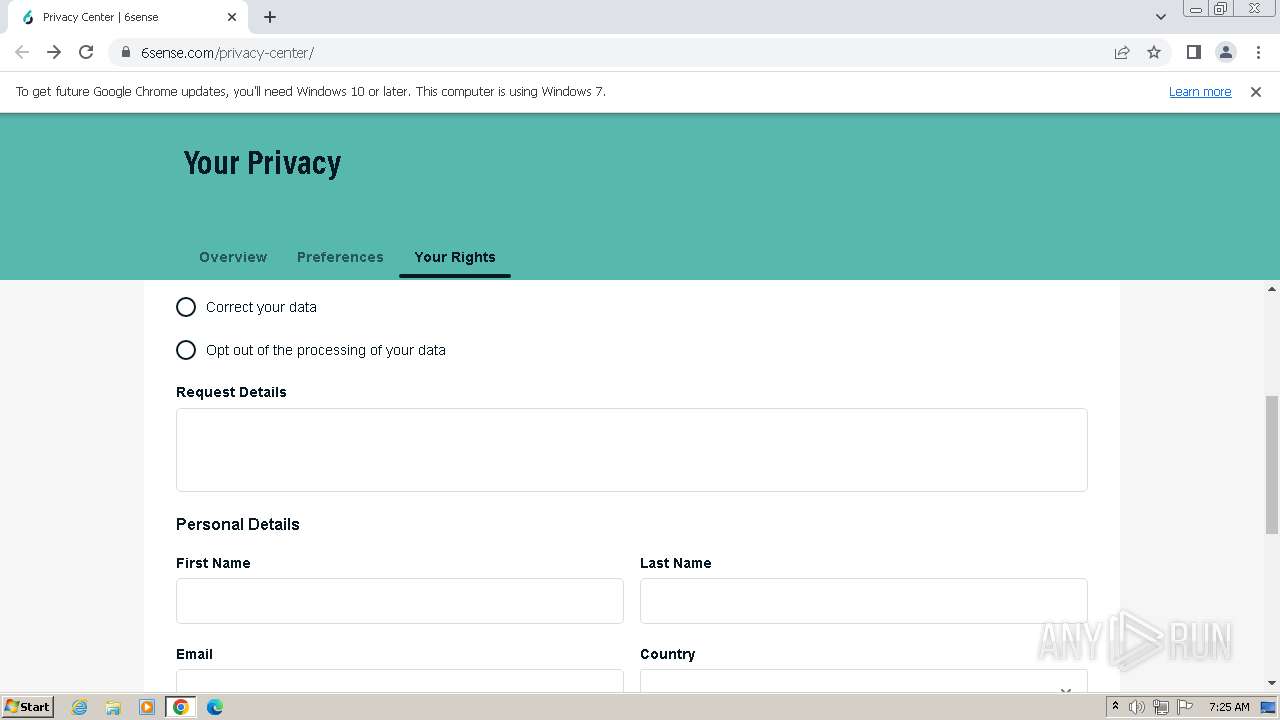The width and height of the screenshot is (1280, 720).
Task: Click the Your Privacy heading
Action: pos(262,163)
